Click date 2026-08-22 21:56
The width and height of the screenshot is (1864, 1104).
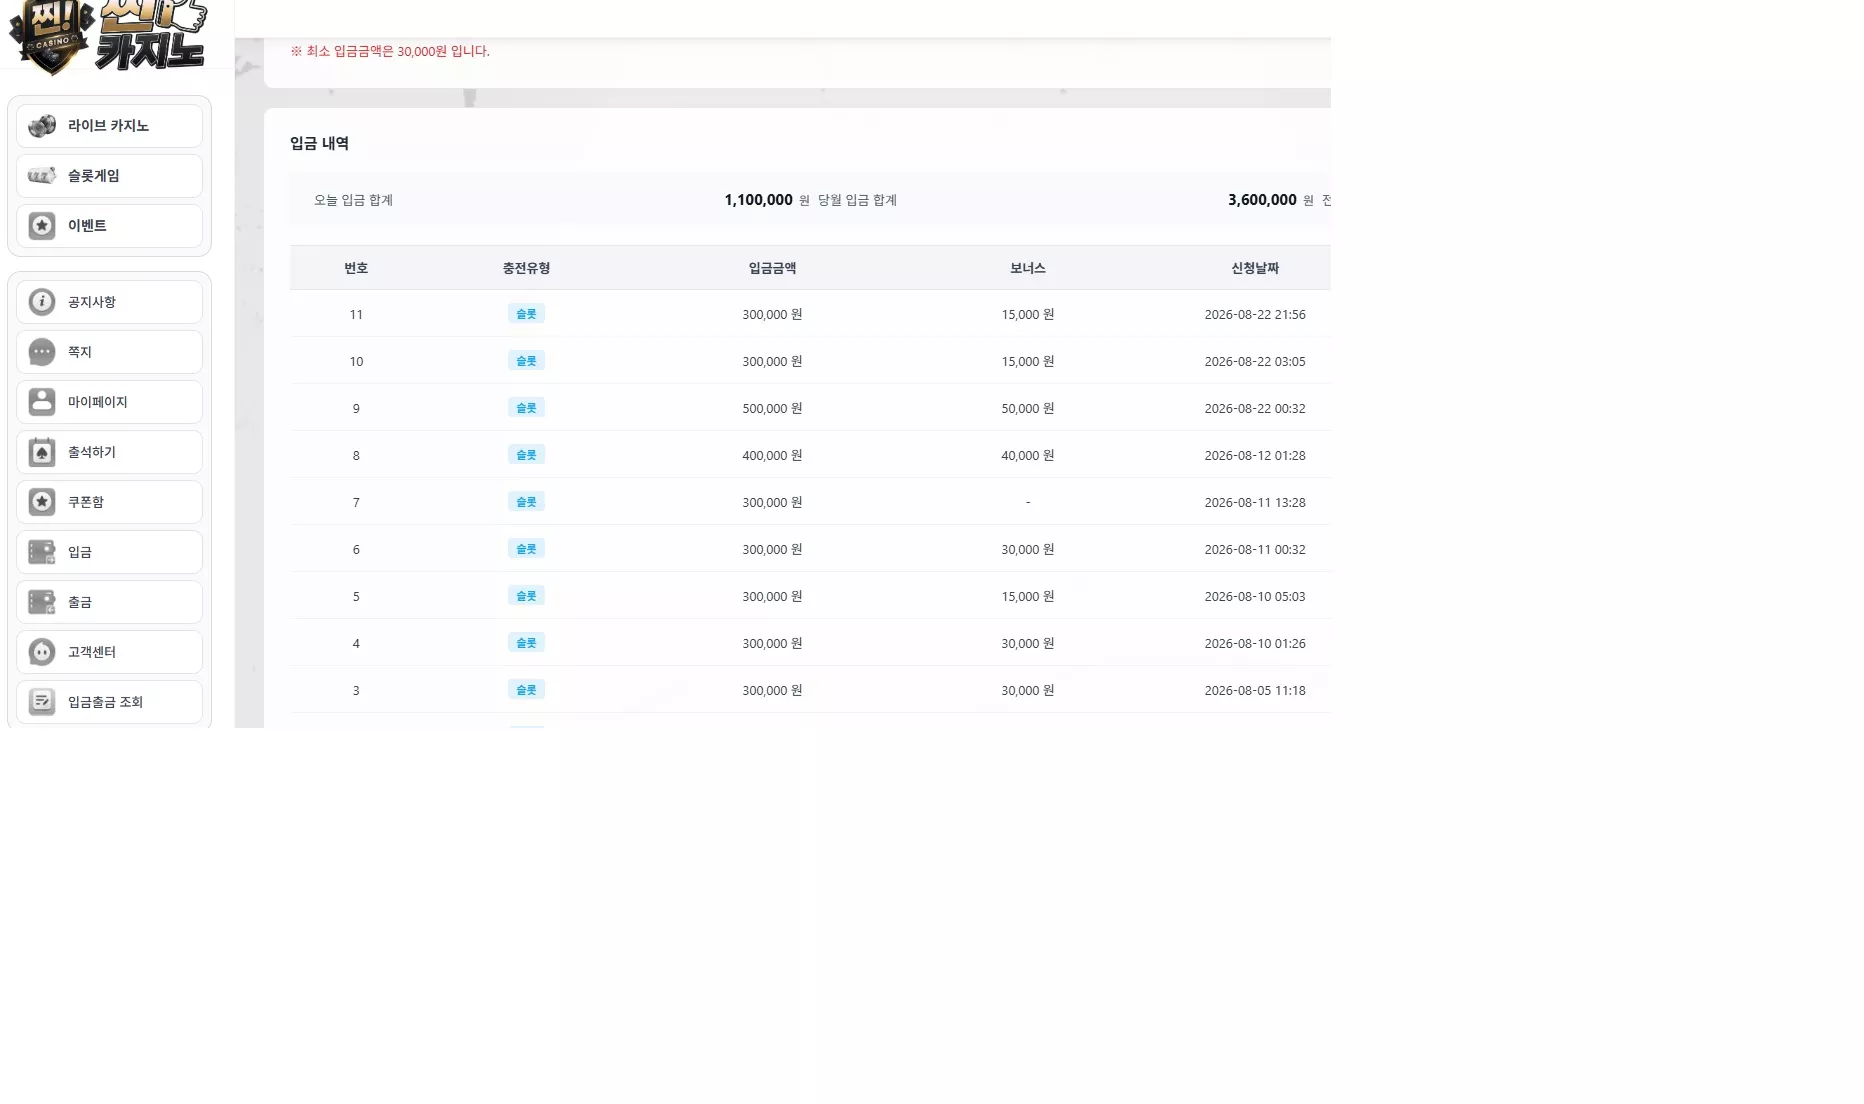[x=1255, y=314]
